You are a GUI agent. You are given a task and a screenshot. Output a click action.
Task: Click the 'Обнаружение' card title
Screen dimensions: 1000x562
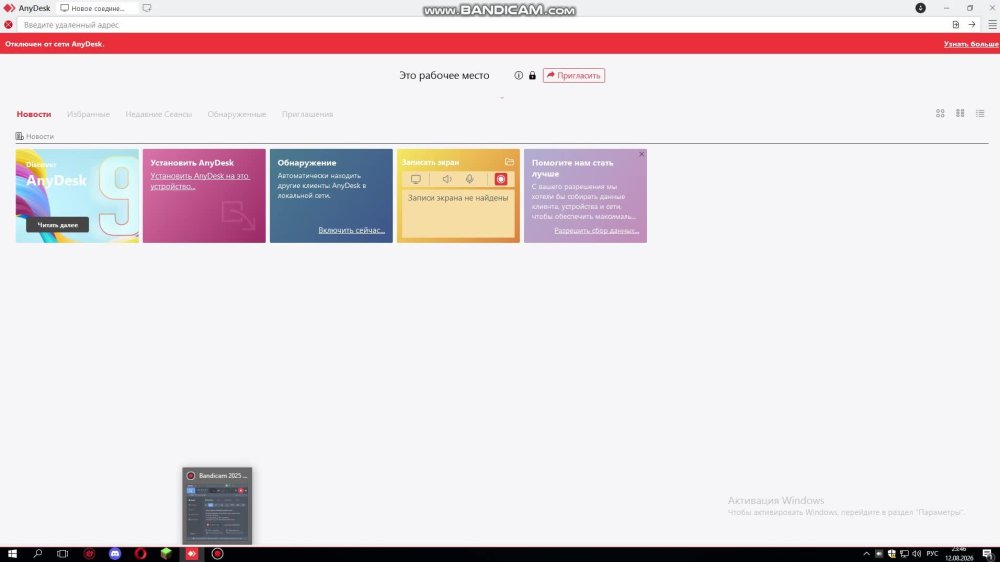click(x=307, y=163)
